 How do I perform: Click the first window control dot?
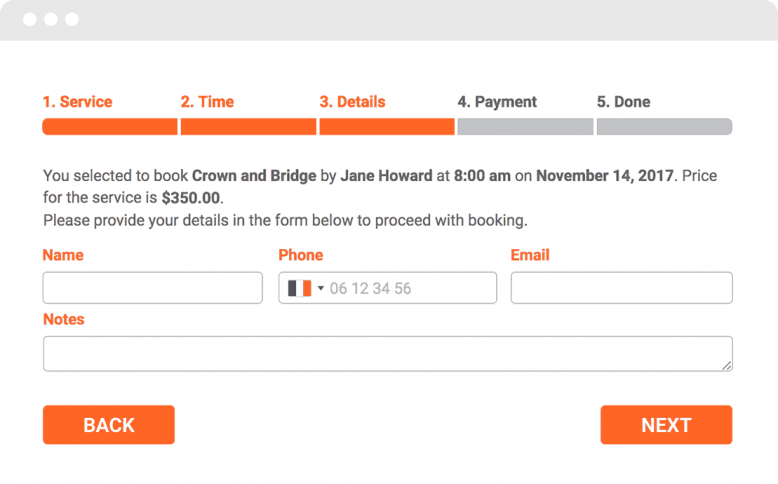pos(30,19)
